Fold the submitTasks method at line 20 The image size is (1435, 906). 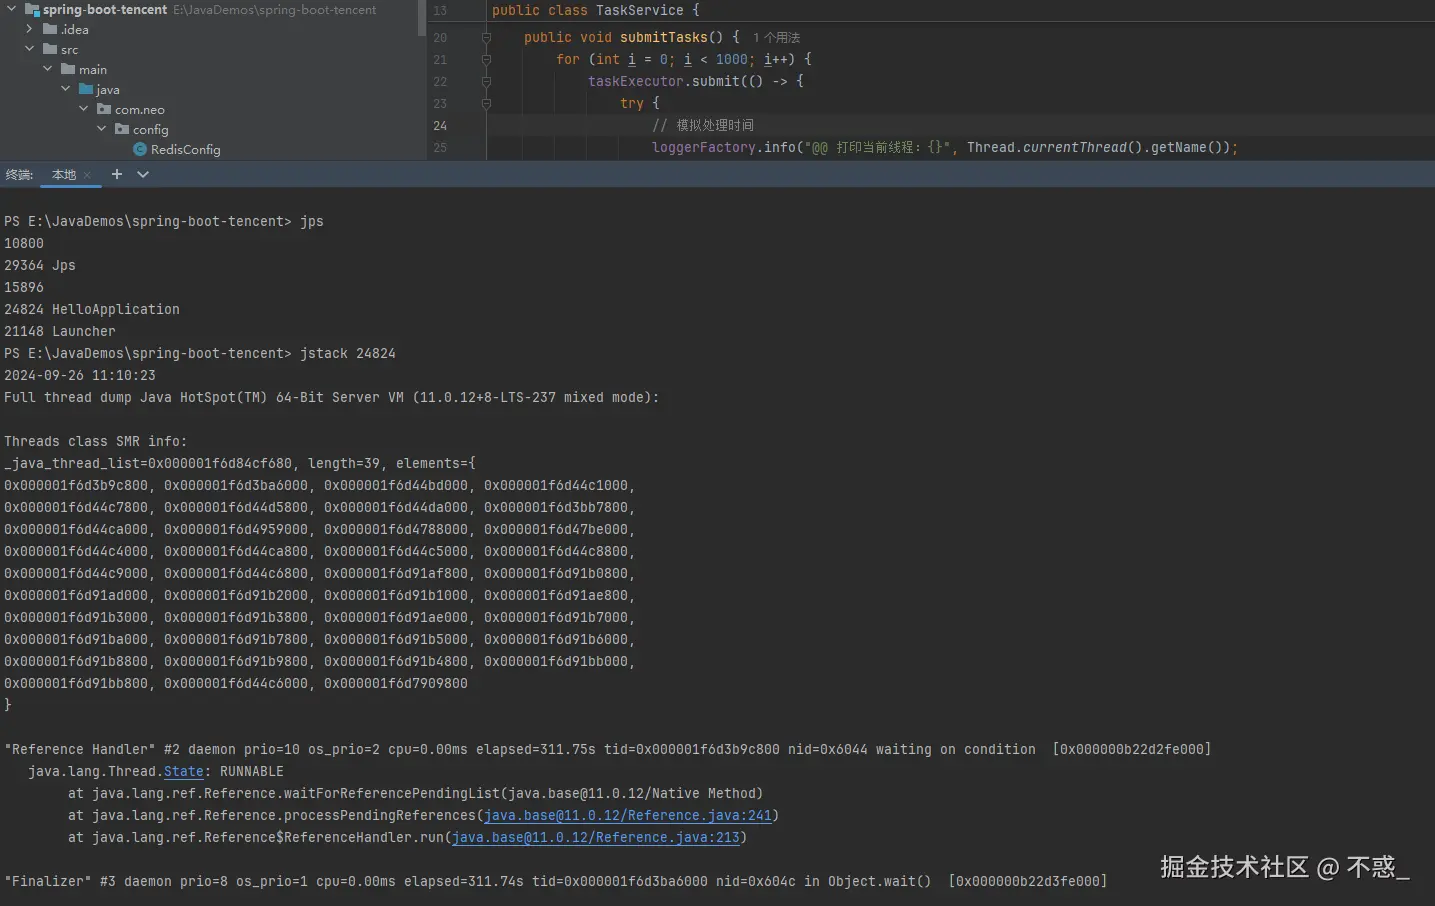(486, 38)
